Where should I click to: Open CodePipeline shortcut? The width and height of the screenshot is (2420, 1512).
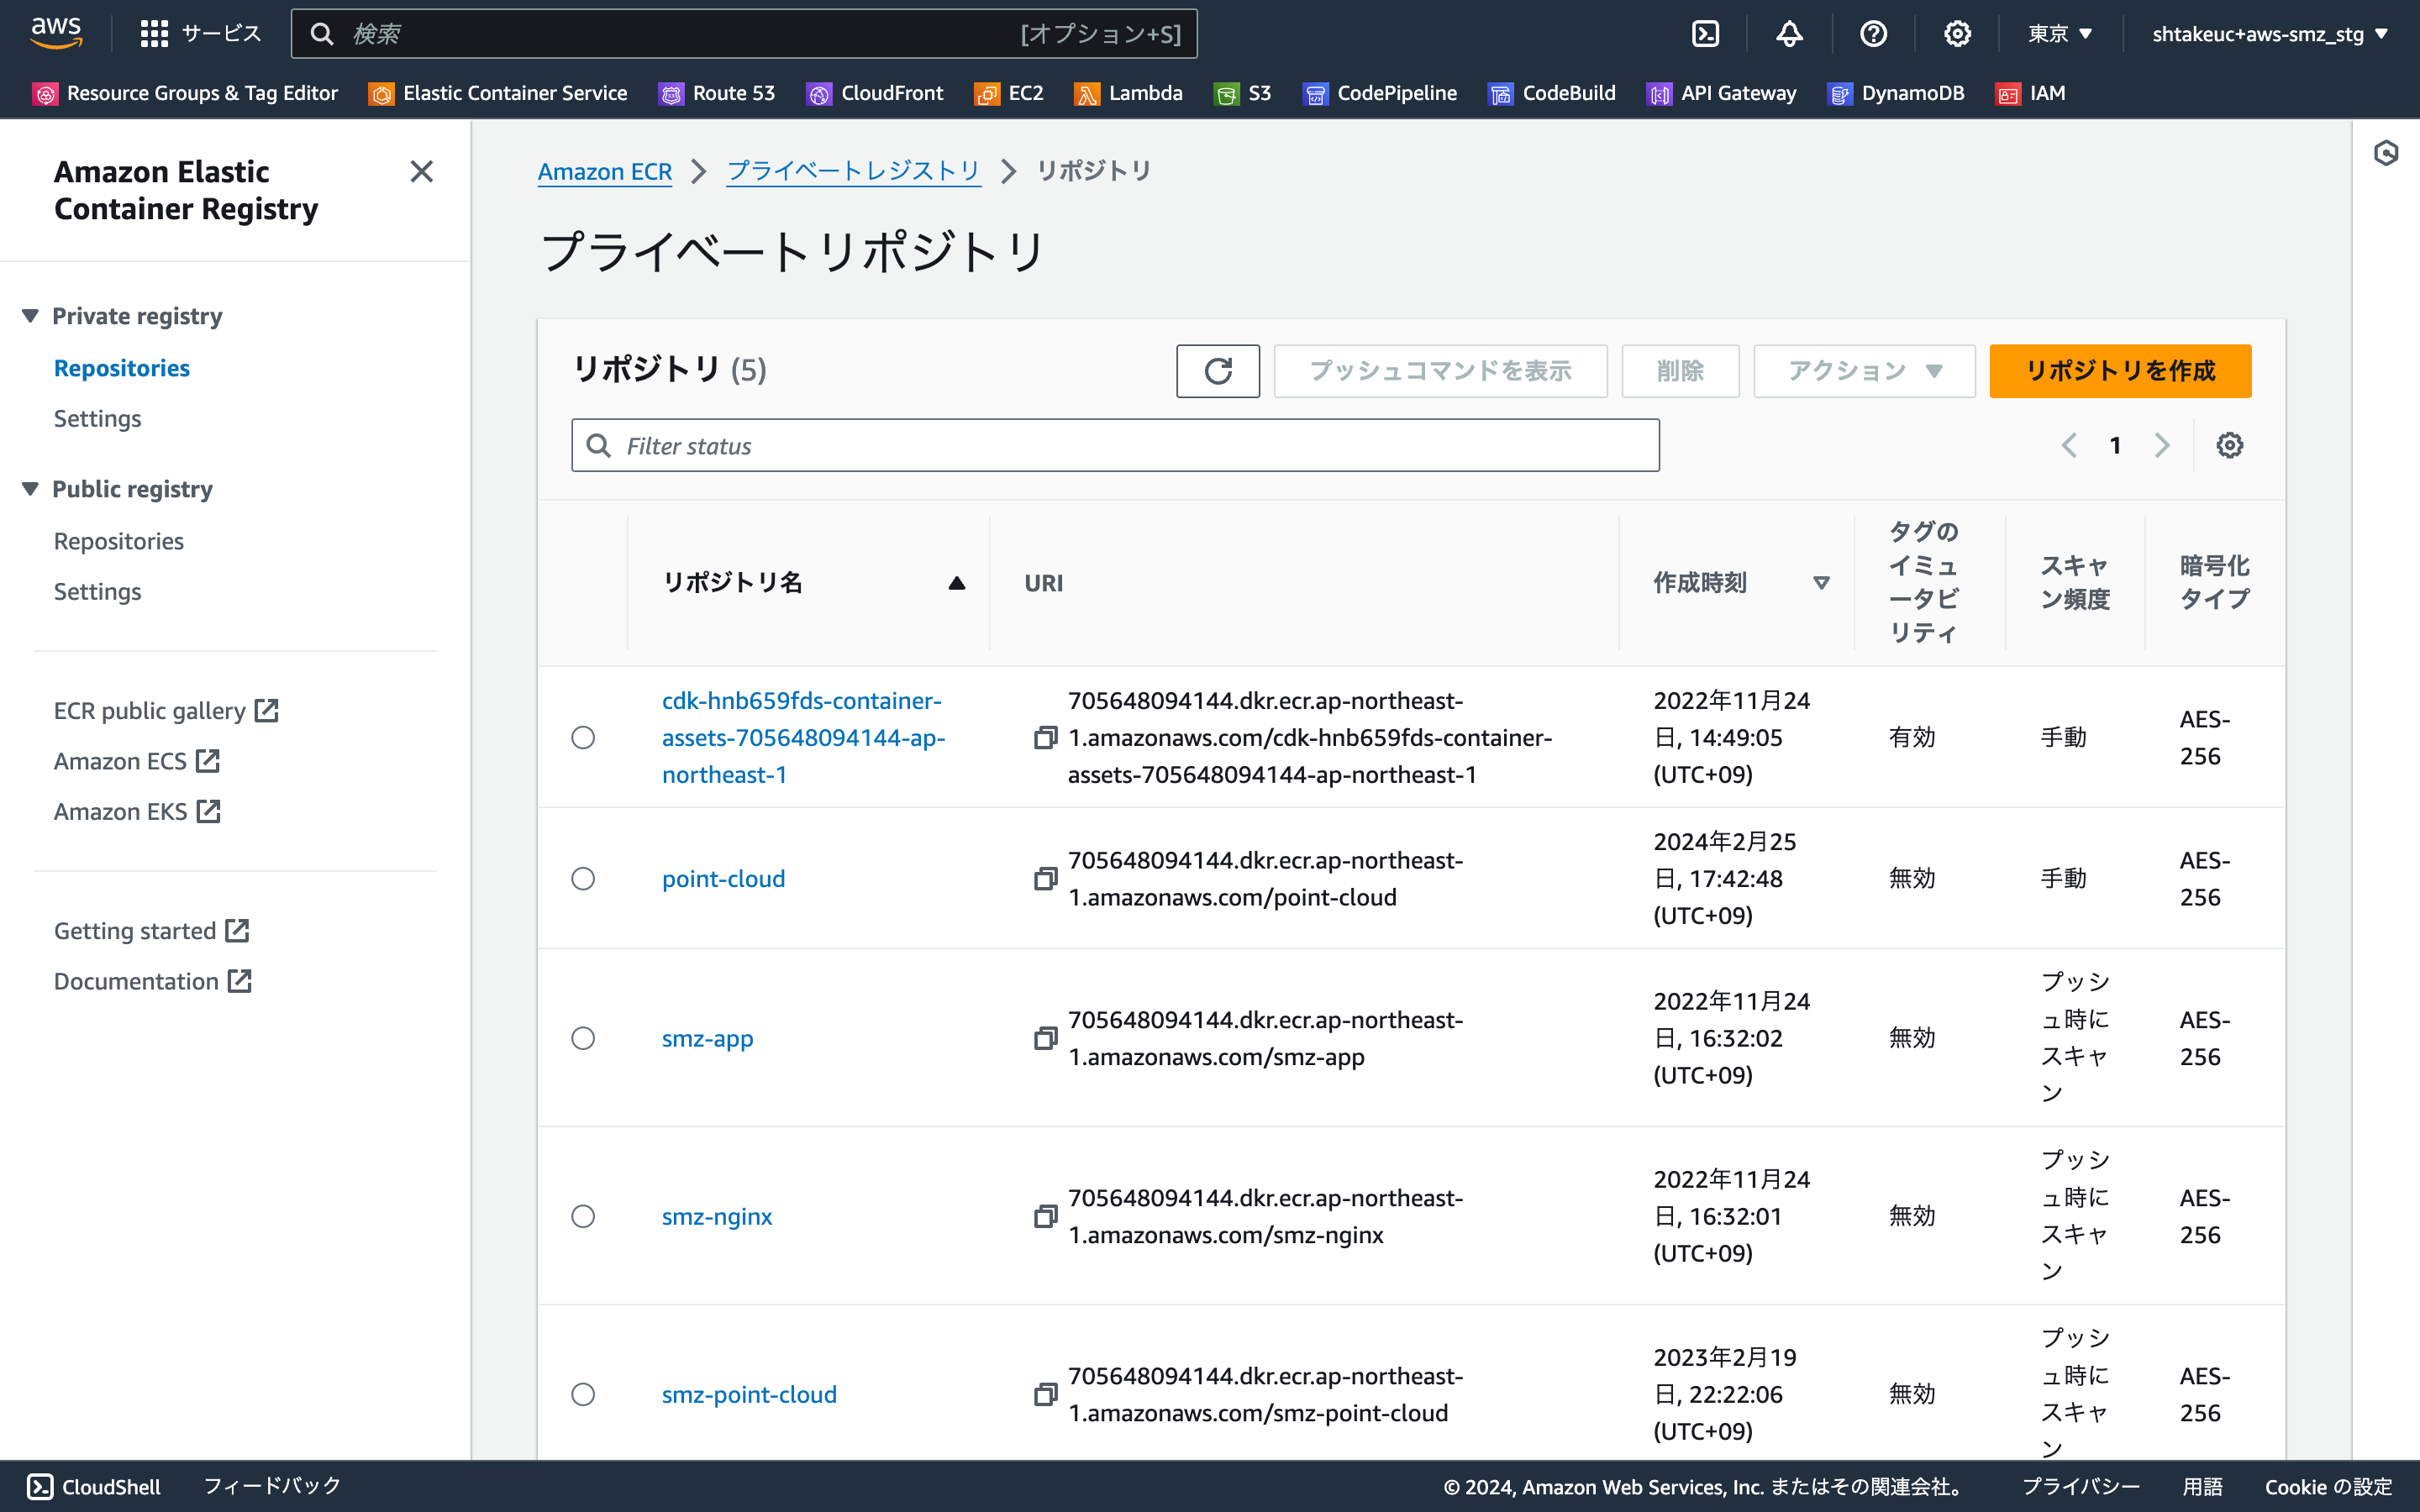point(1380,93)
